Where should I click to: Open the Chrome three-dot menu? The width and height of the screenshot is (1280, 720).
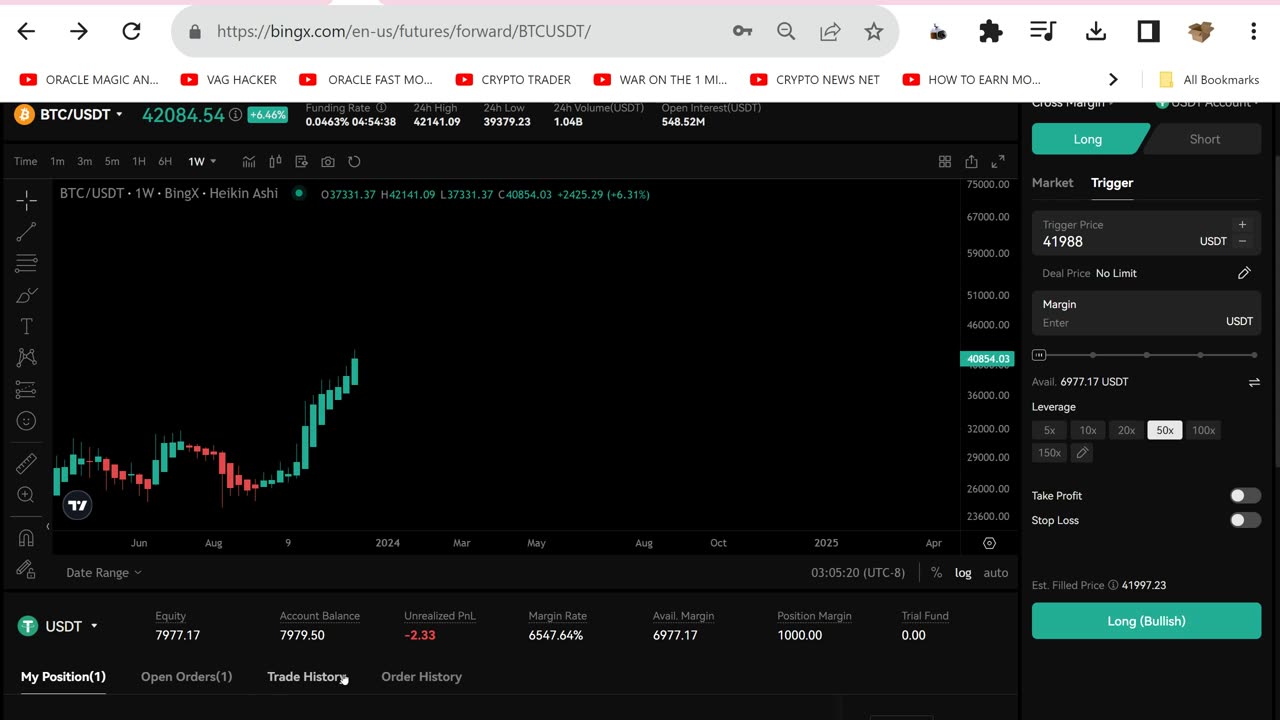click(1253, 31)
